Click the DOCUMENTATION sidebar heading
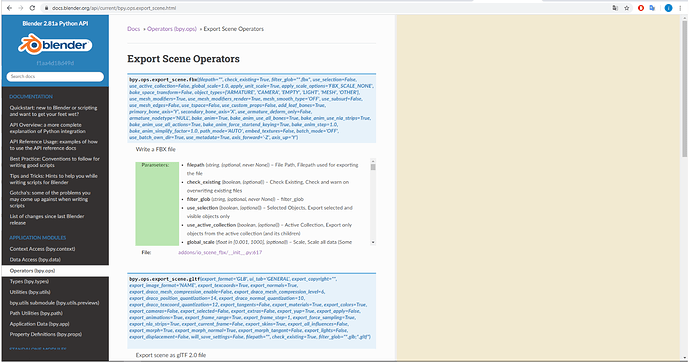Image resolution: width=690 pixels, height=363 pixels. tap(31, 96)
